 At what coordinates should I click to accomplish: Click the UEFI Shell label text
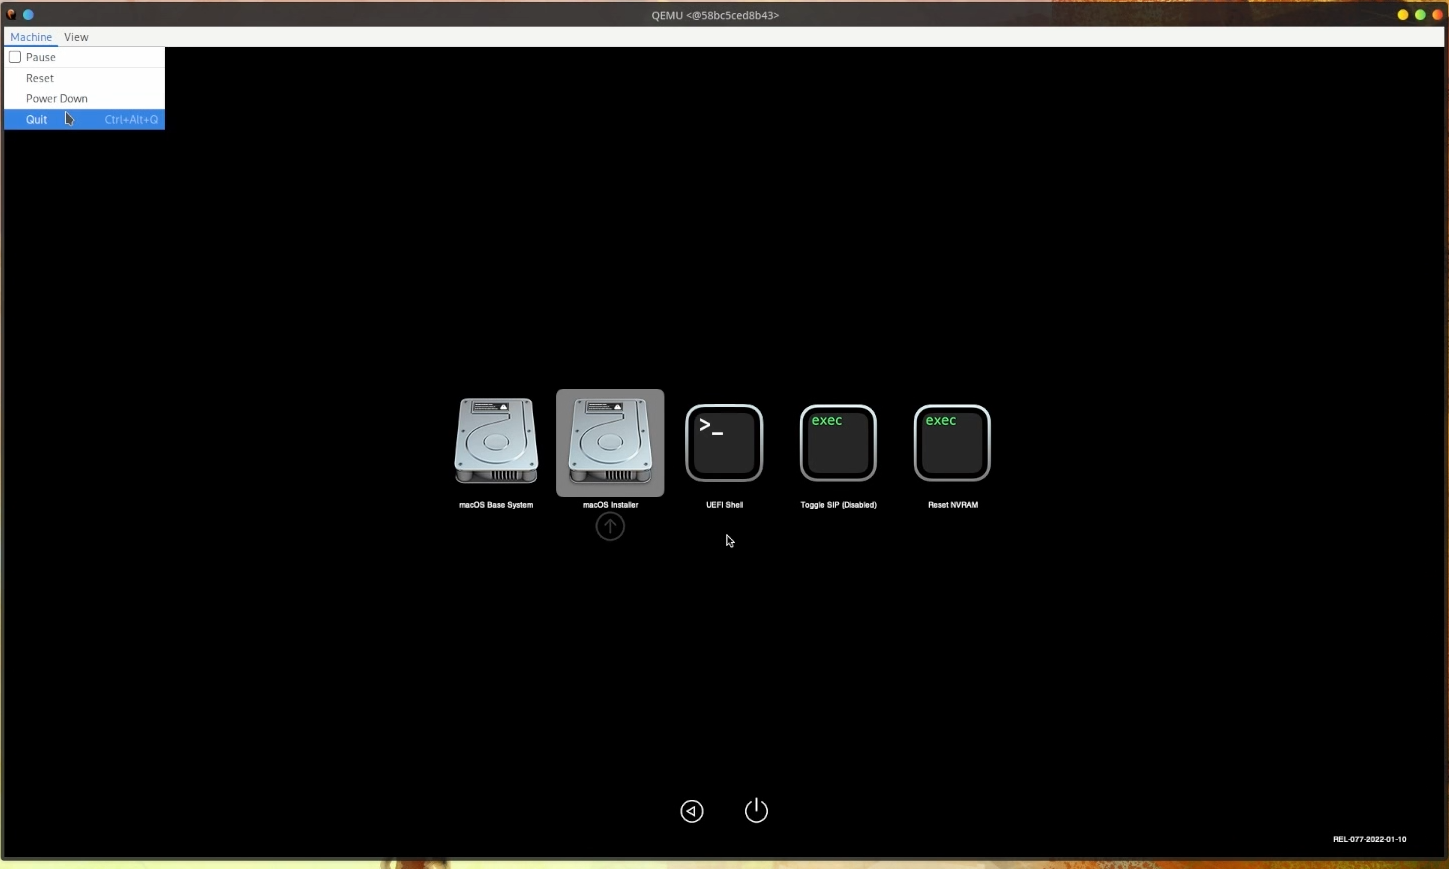[724, 505]
